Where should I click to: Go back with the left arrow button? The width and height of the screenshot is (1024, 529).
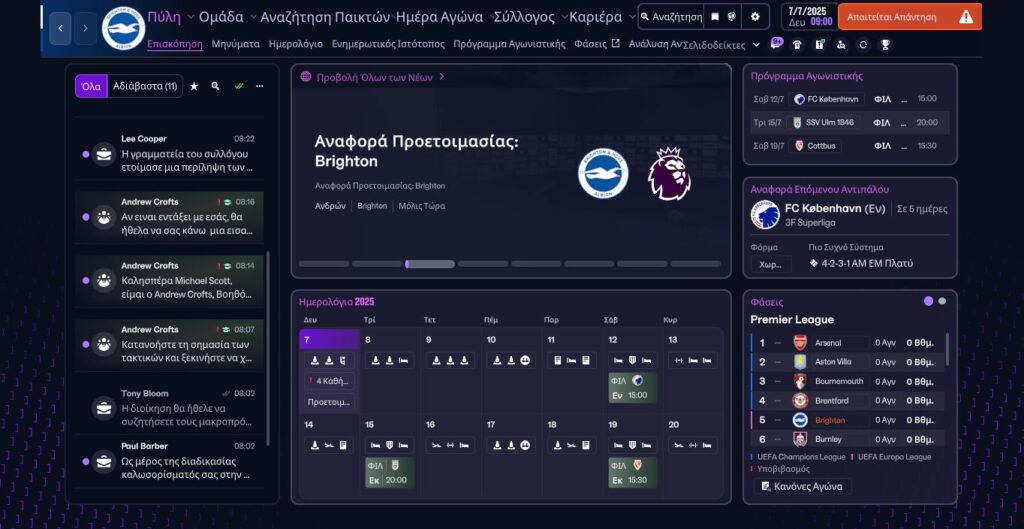pos(61,28)
